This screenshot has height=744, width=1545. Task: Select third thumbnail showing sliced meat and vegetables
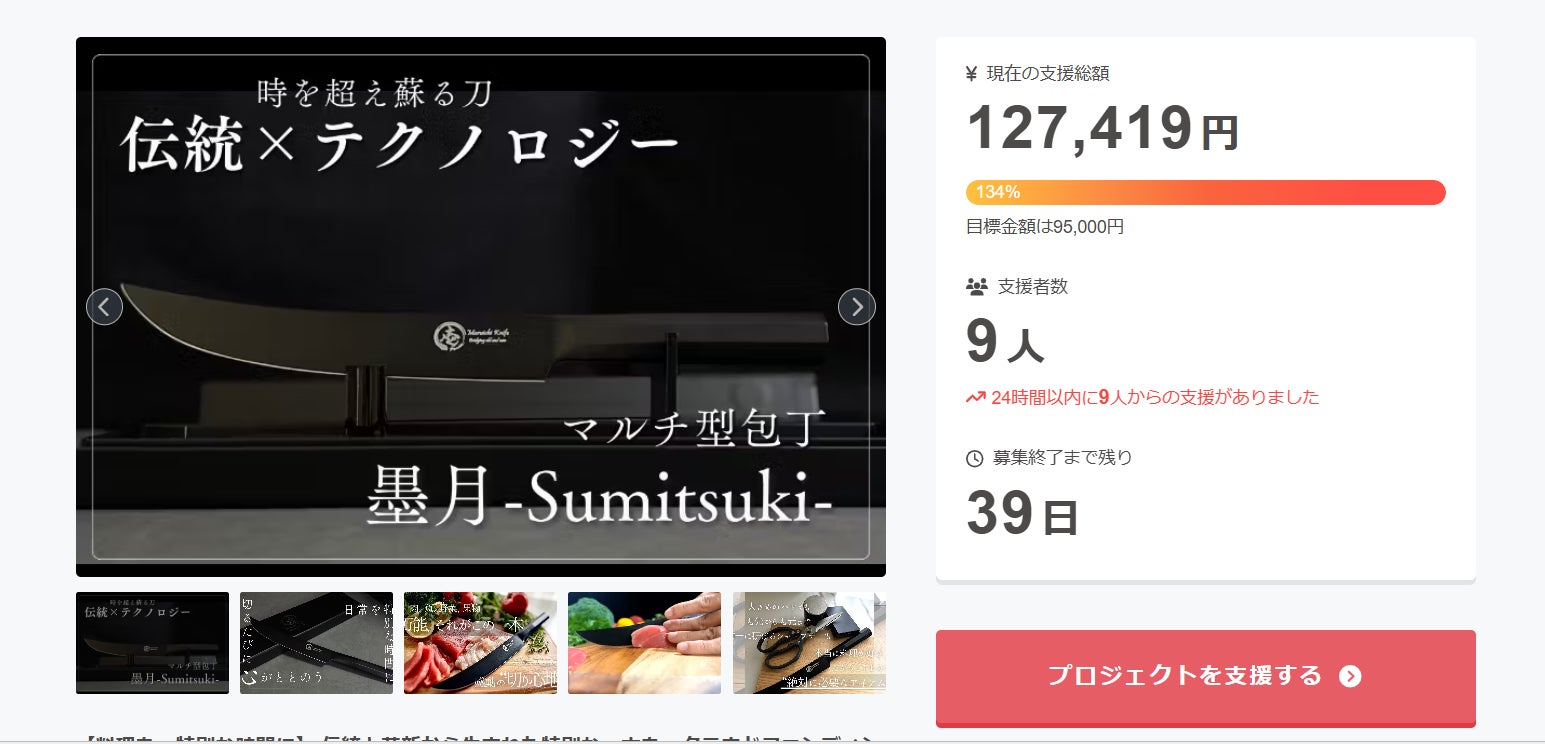tap(480, 643)
